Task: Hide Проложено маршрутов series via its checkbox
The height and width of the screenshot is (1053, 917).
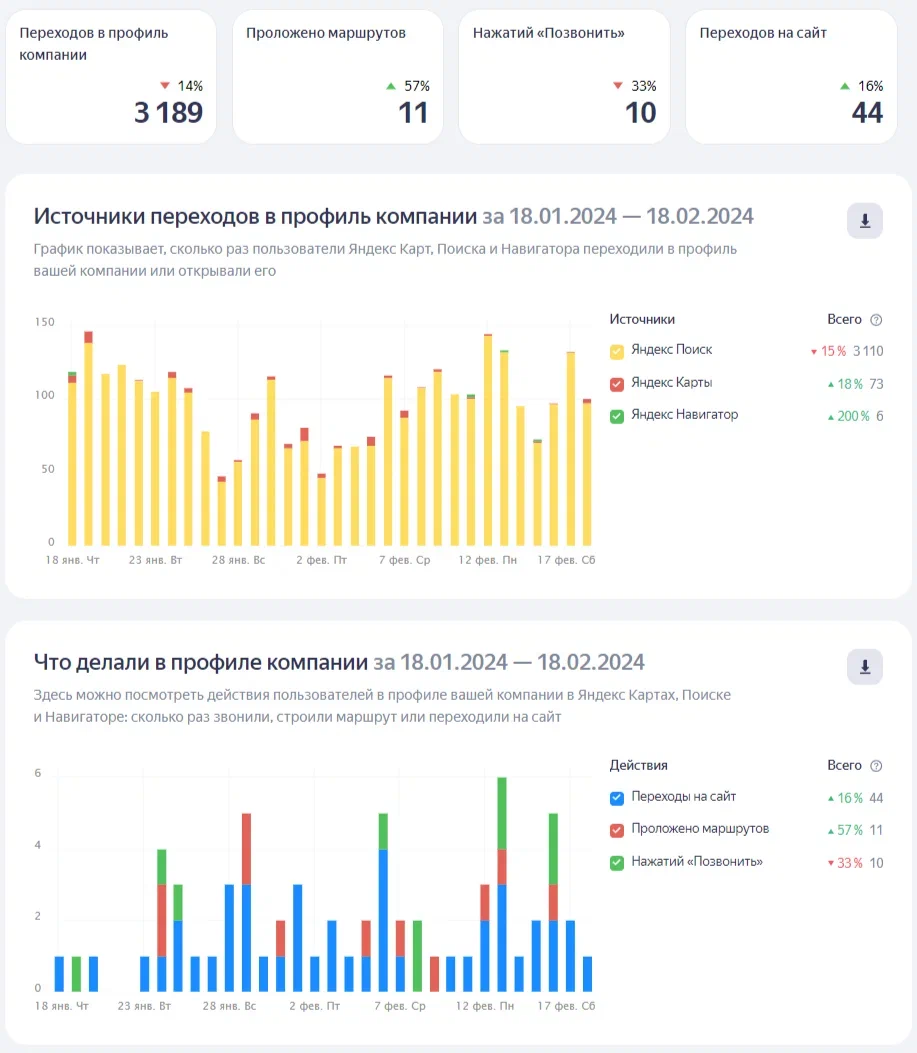Action: click(617, 830)
